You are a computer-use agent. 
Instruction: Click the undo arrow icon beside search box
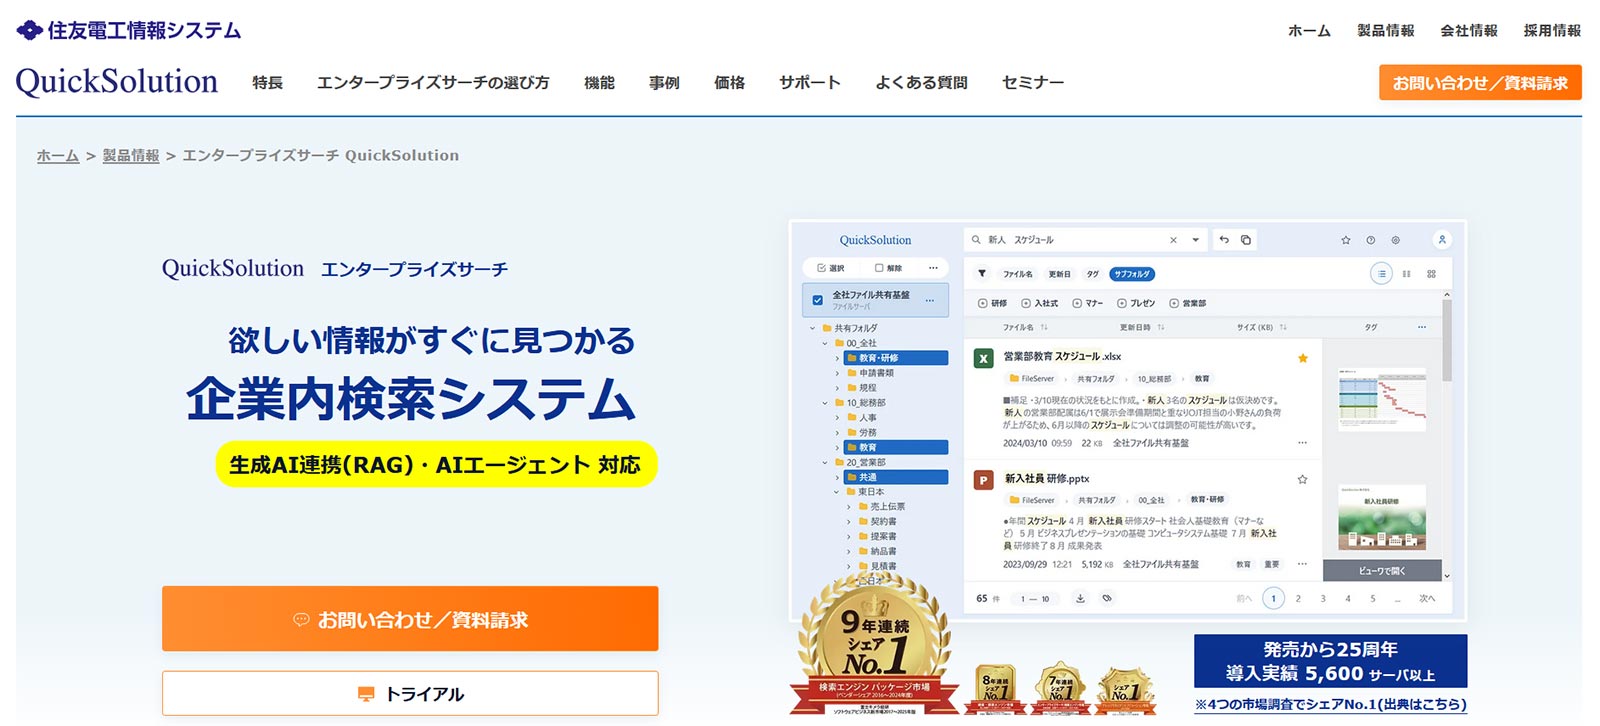click(x=1224, y=240)
